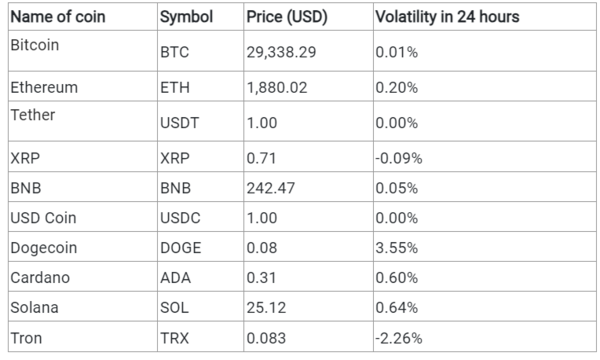Select the USDT symbol cell
The height and width of the screenshot is (360, 600).
201,122
